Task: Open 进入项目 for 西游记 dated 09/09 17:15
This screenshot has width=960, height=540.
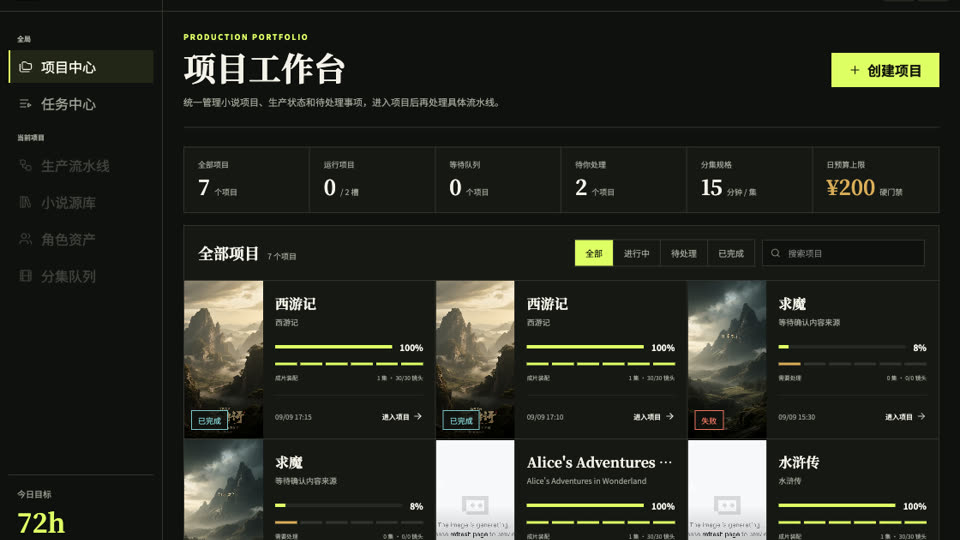Action: tap(402, 417)
